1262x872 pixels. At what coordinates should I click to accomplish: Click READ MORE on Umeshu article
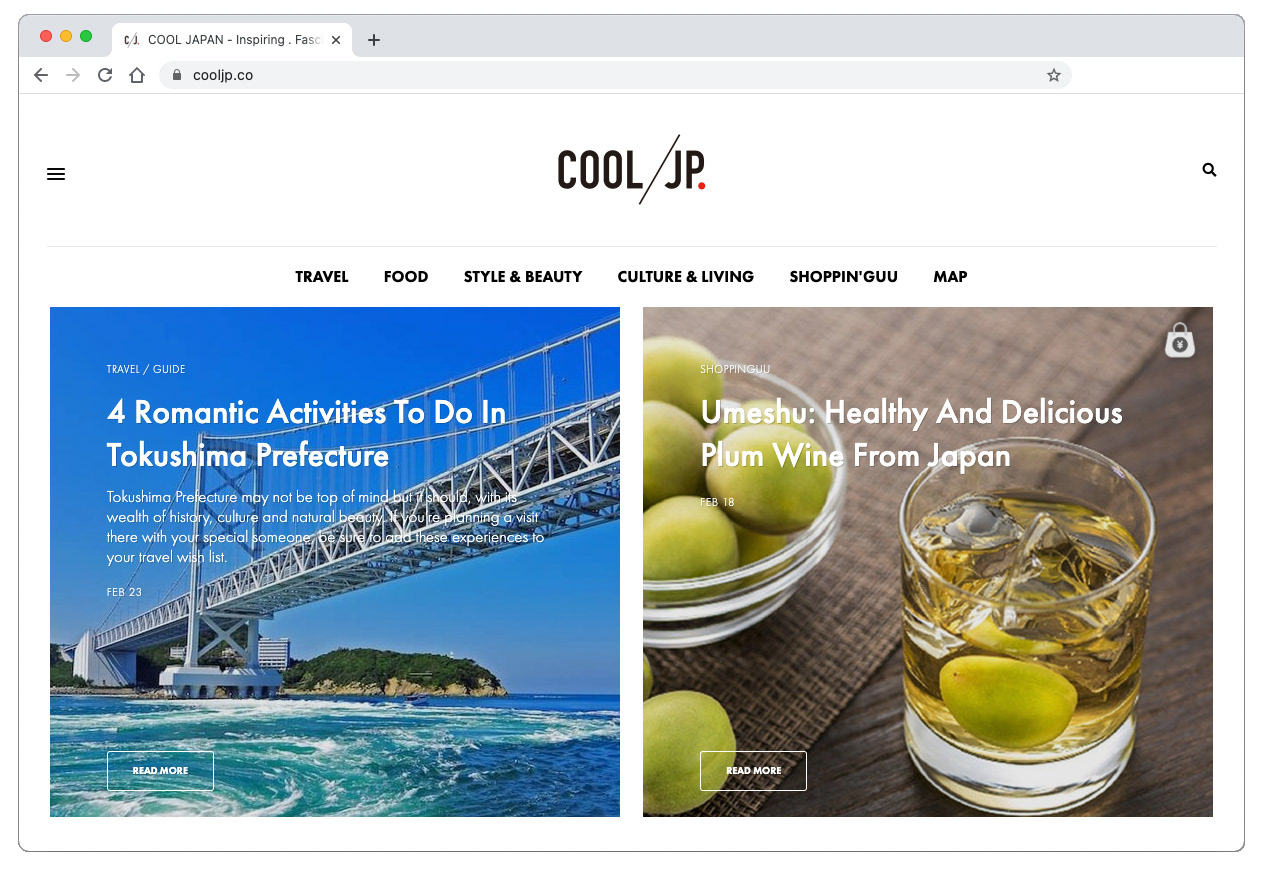click(x=753, y=771)
